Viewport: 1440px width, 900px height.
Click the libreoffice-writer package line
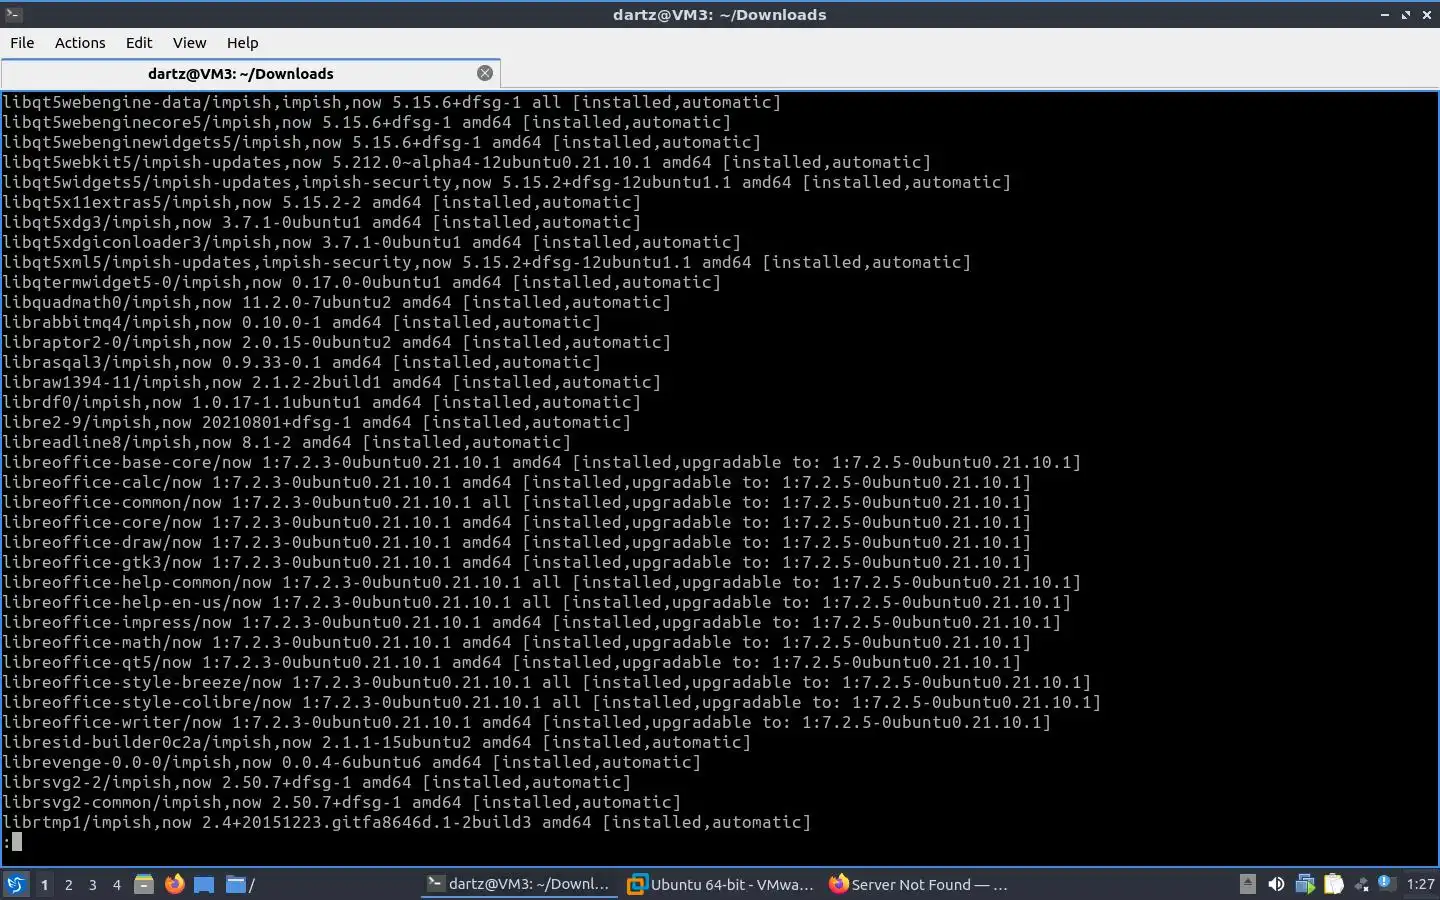coord(527,722)
